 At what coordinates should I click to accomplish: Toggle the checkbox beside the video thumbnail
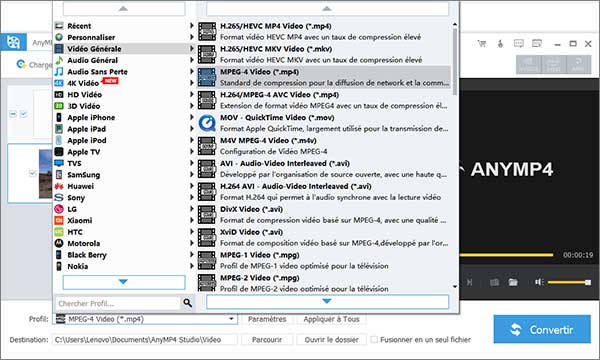point(33,173)
